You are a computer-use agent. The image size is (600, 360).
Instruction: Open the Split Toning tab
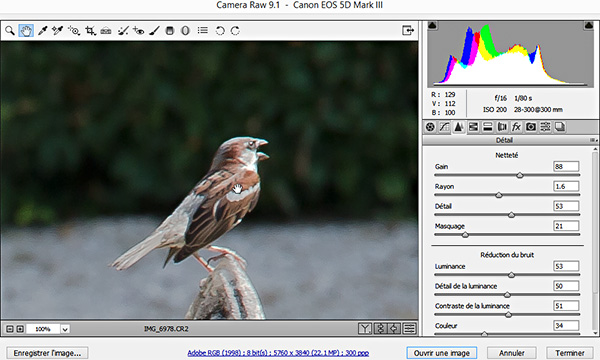488,127
